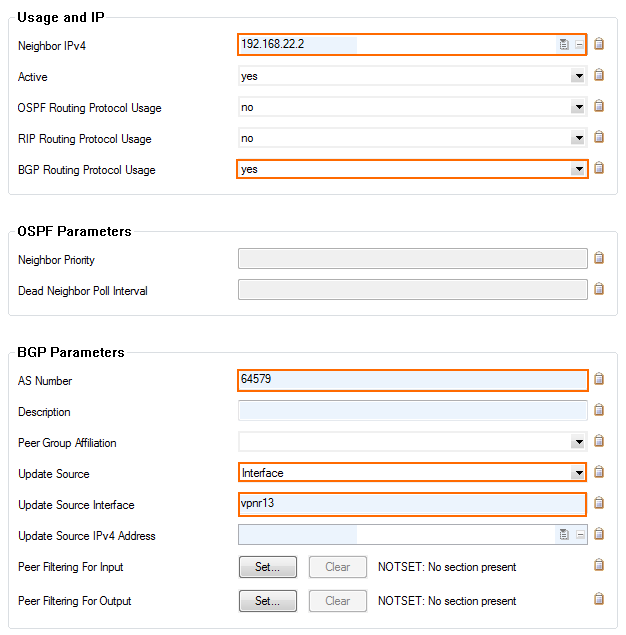This screenshot has width=626, height=635.
Task: Click Clear button for Peer Filtering For Input
Action: click(338, 567)
